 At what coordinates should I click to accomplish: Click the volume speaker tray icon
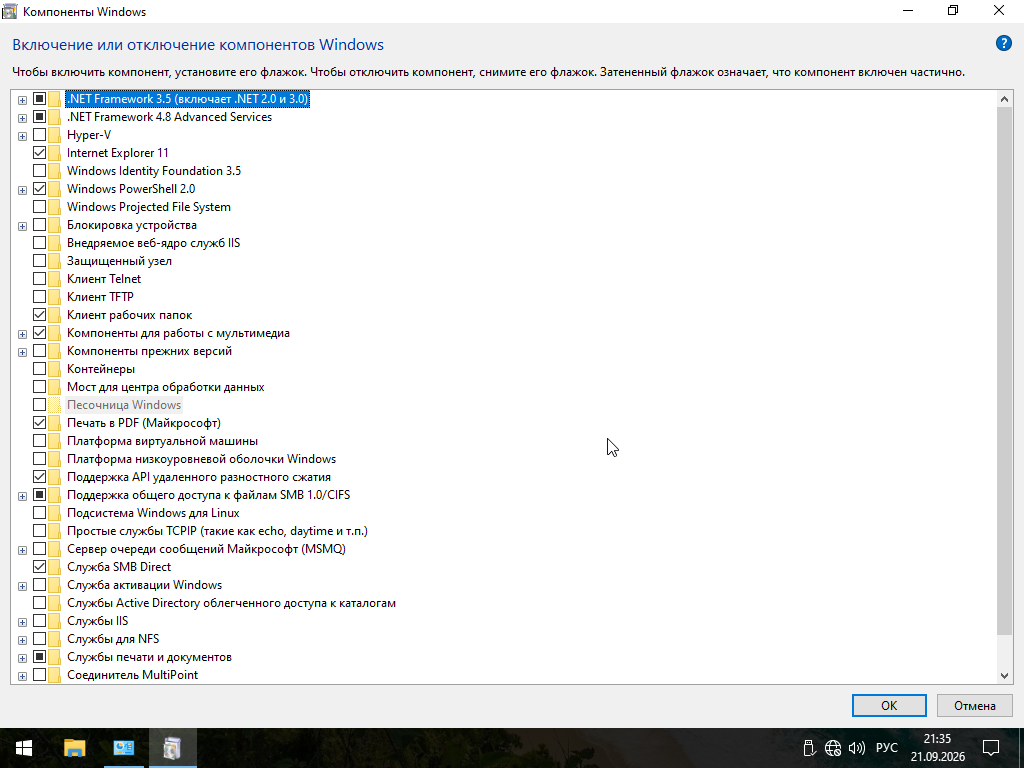pyautogui.click(x=856, y=748)
